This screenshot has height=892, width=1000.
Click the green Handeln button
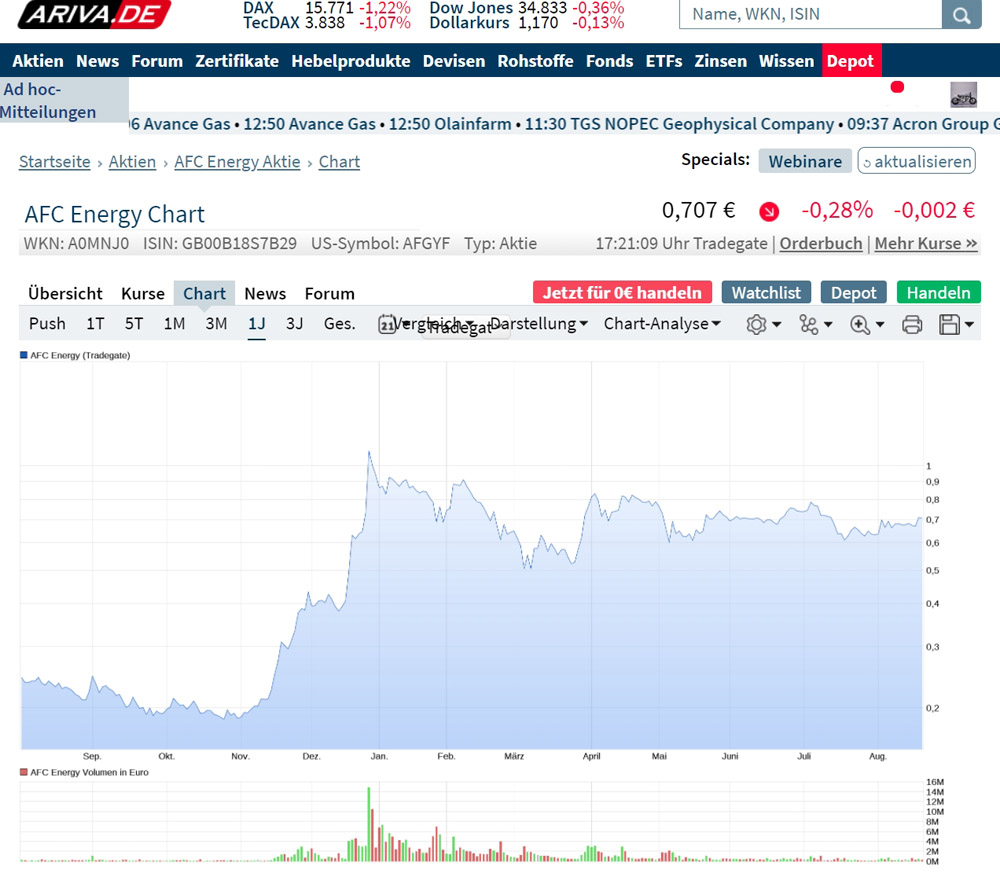[x=938, y=293]
